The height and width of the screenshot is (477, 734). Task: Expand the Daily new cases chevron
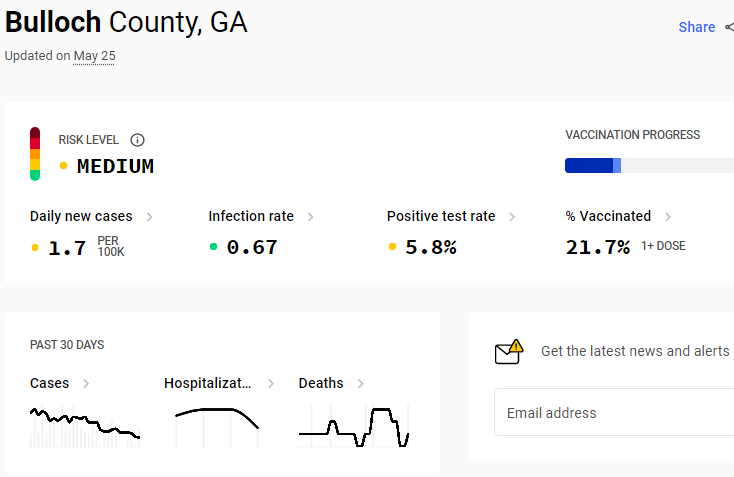click(x=149, y=217)
